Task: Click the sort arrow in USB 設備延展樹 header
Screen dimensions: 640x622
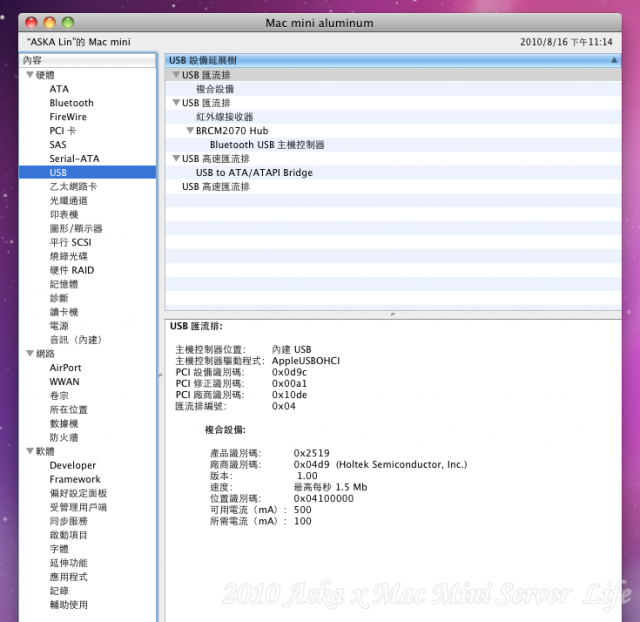Action: [x=614, y=60]
